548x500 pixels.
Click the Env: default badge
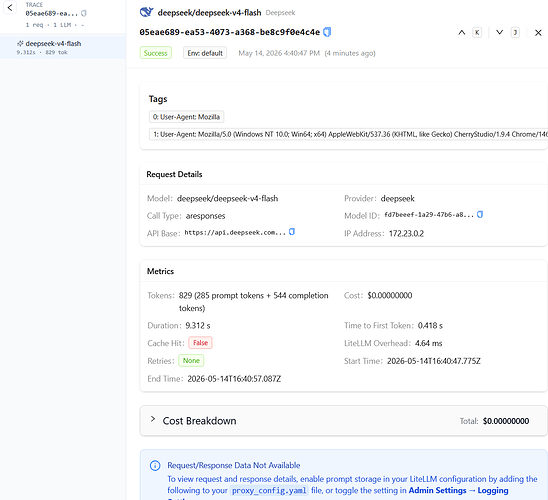click(x=205, y=53)
